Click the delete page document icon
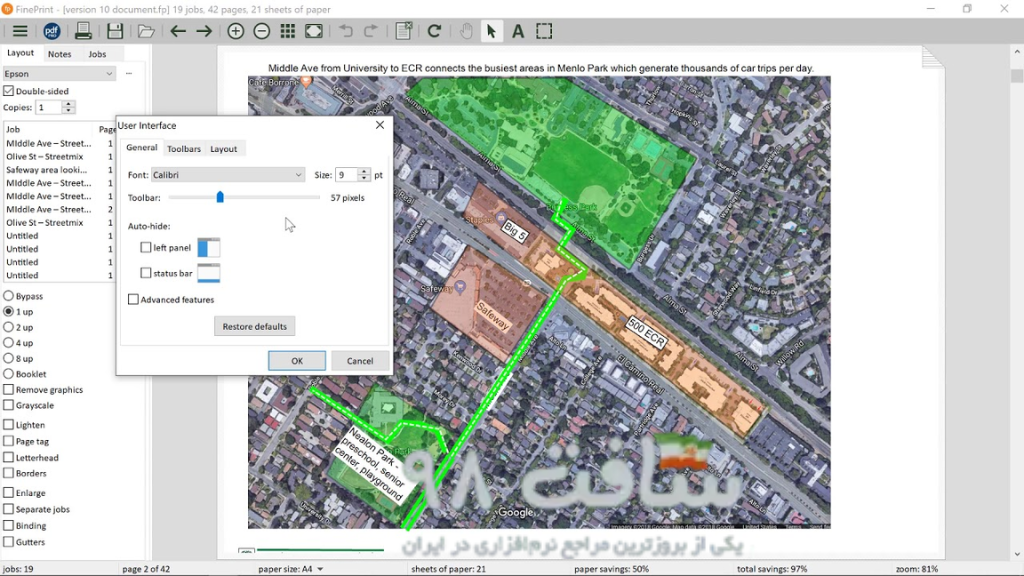1024x576 pixels. 404,31
